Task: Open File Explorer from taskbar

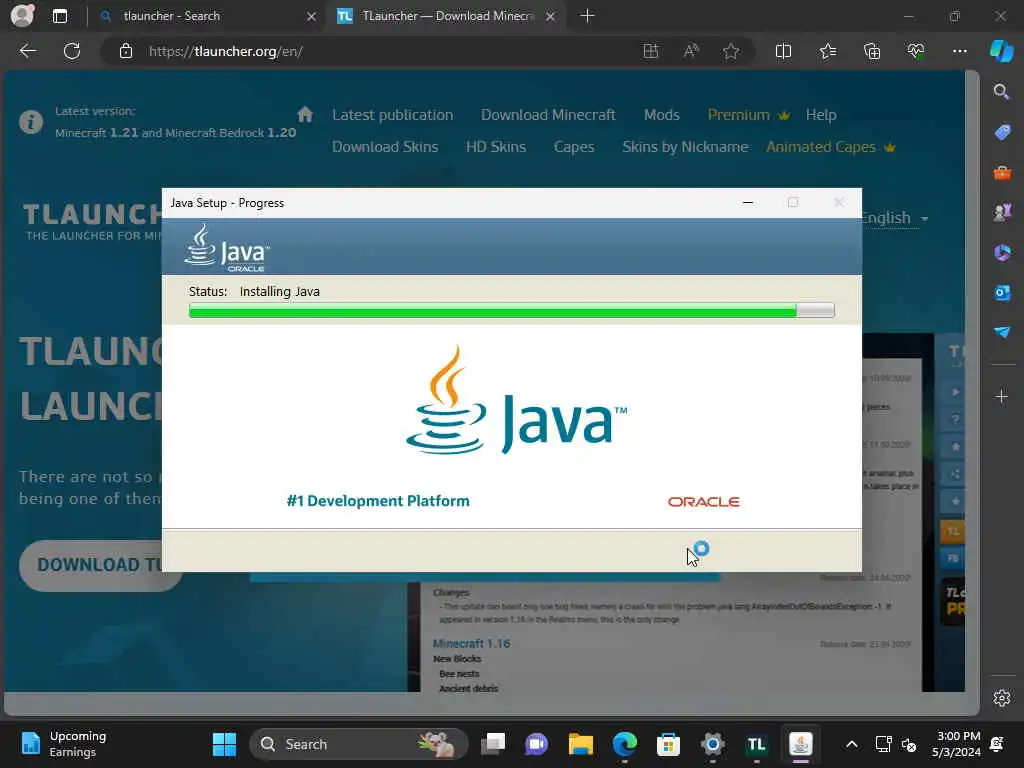Action: 581,744
